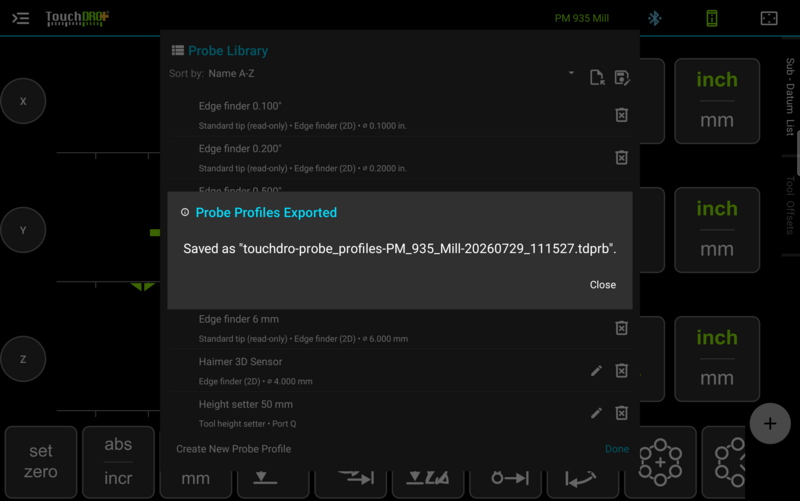Click the Z axis button

click(x=23, y=359)
